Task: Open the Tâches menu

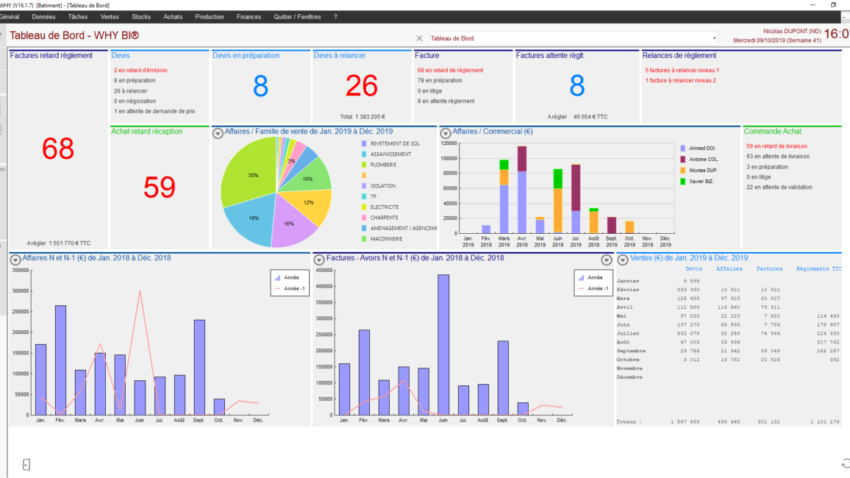Action: click(x=78, y=17)
